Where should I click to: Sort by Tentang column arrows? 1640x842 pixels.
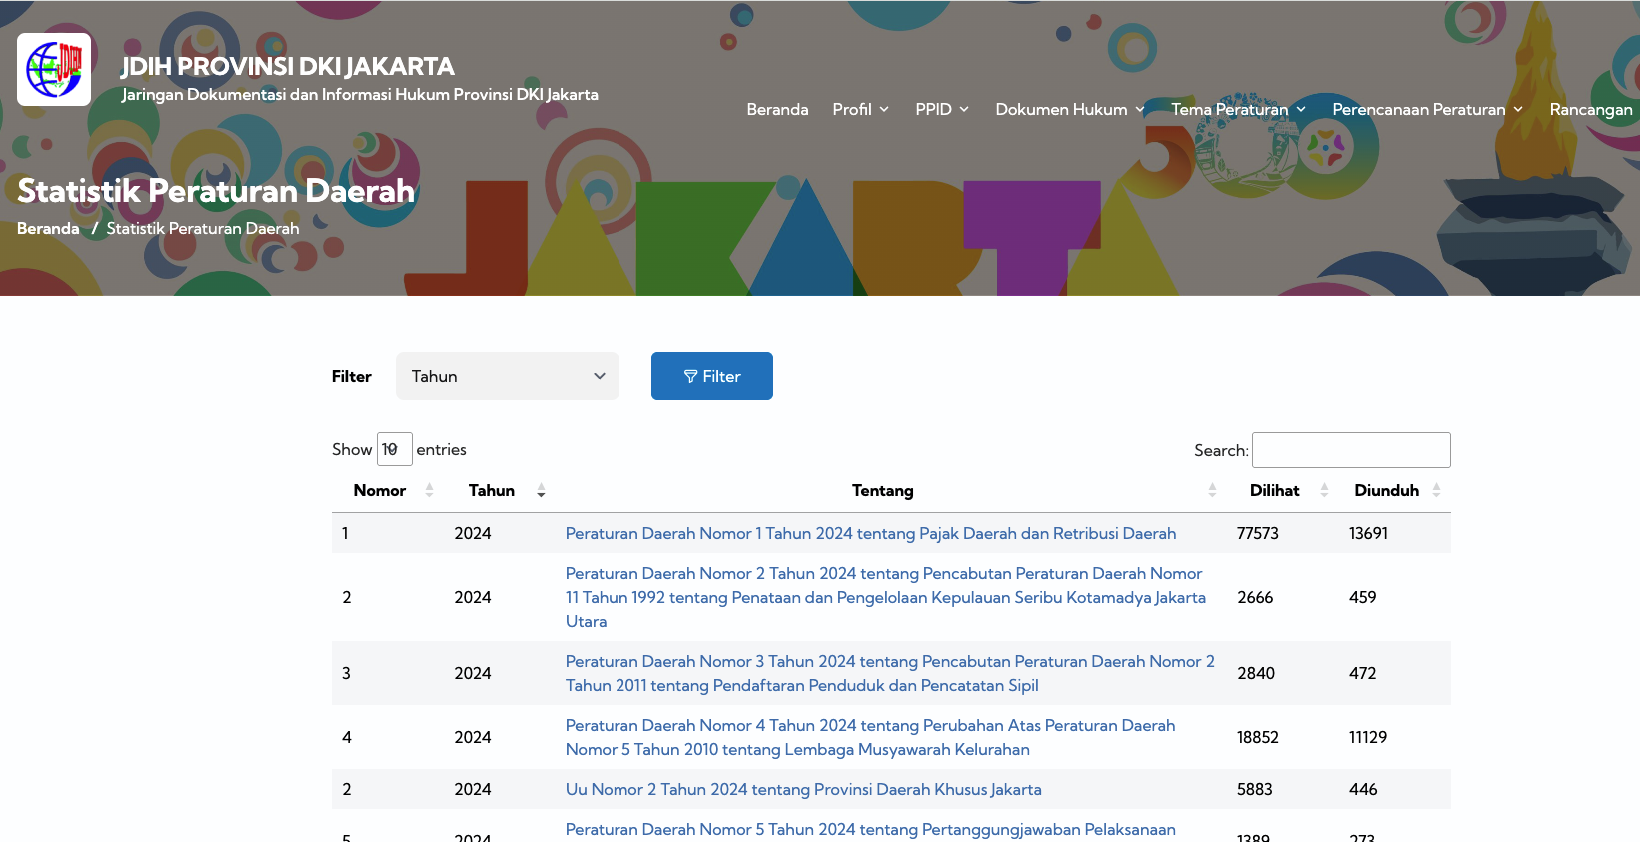point(1212,490)
